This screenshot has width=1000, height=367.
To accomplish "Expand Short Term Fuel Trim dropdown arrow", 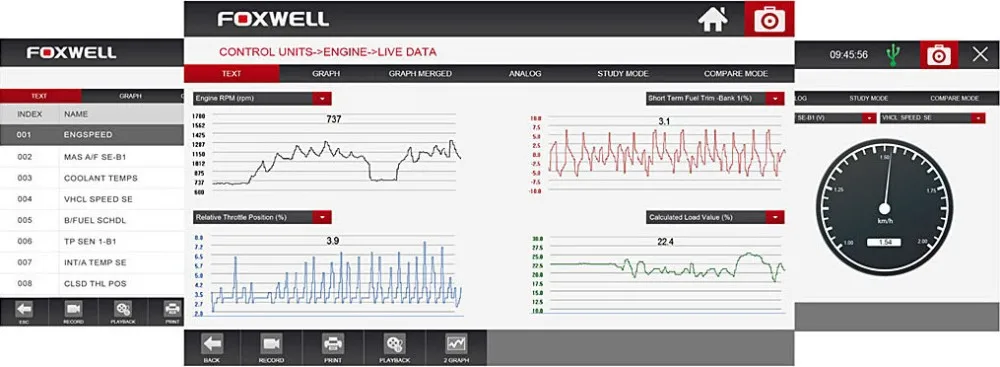I will click(775, 99).
